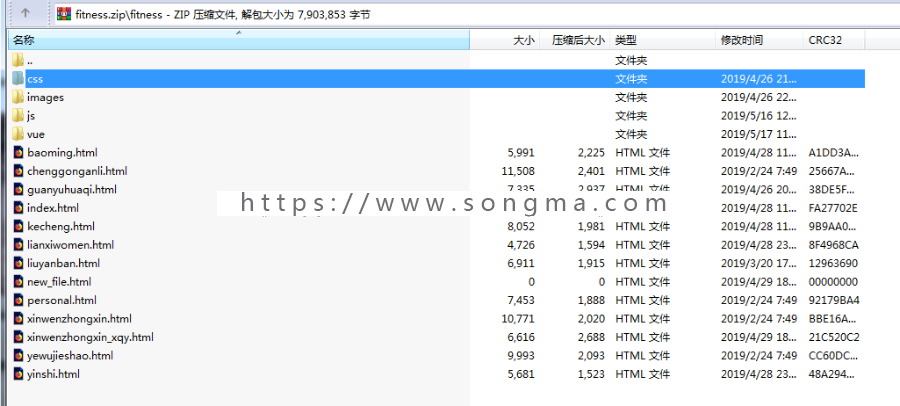The height and width of the screenshot is (406, 900).
Task: Select the css folder name
Action: coord(34,79)
